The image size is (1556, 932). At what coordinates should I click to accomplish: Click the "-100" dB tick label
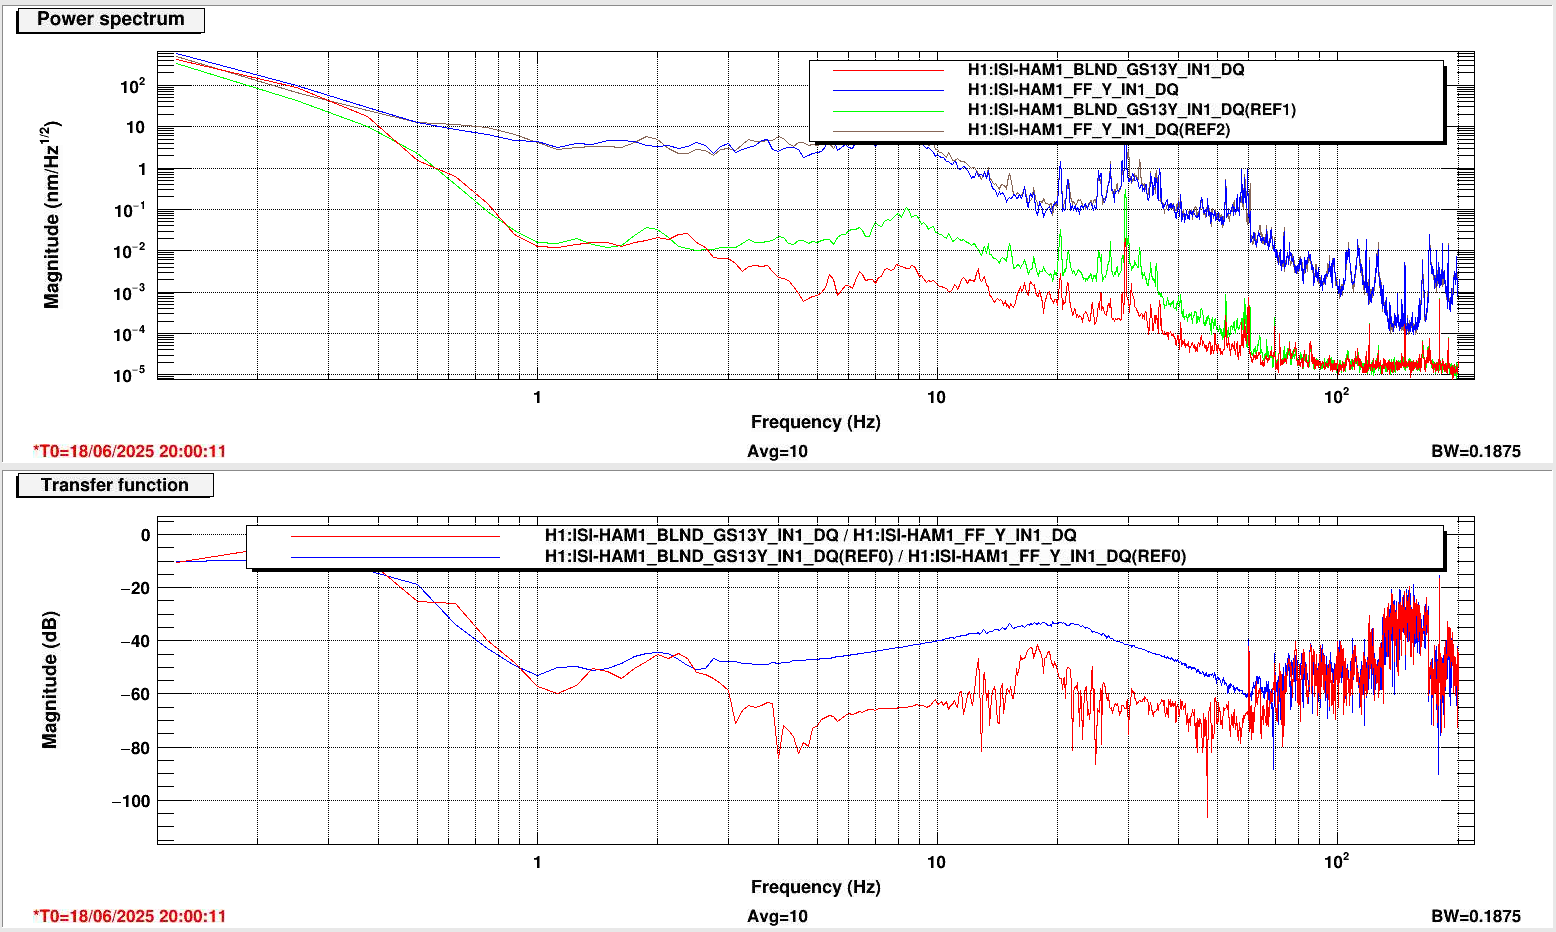pyautogui.click(x=131, y=801)
